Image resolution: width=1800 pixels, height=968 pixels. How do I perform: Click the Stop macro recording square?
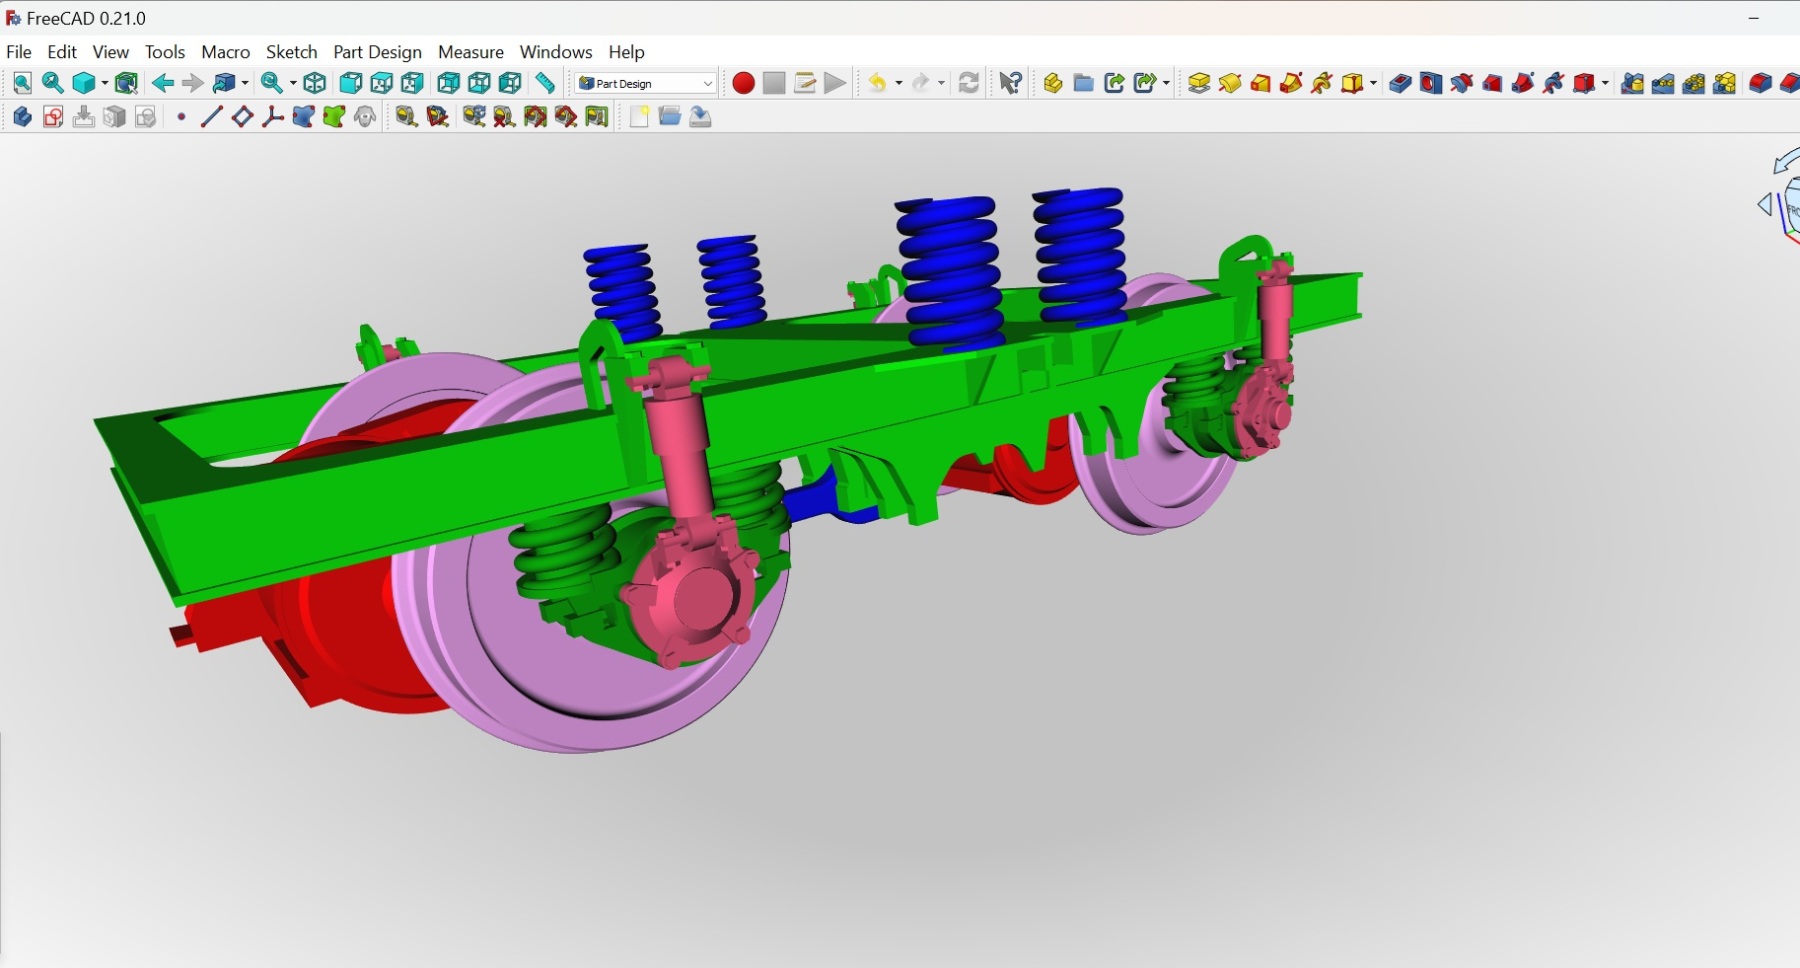tap(774, 83)
